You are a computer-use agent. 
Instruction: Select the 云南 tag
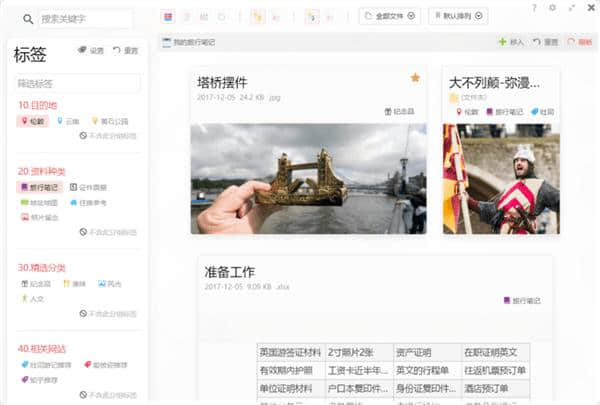[66, 121]
